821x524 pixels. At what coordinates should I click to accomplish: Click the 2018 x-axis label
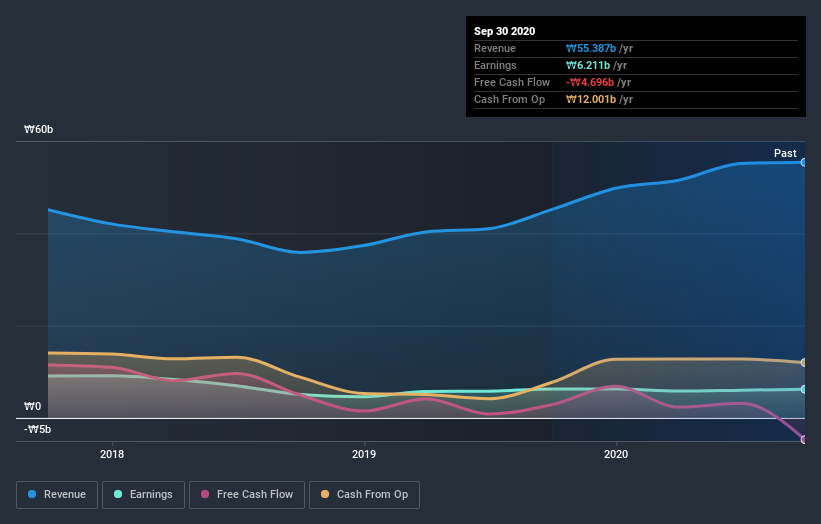pyautogui.click(x=112, y=454)
